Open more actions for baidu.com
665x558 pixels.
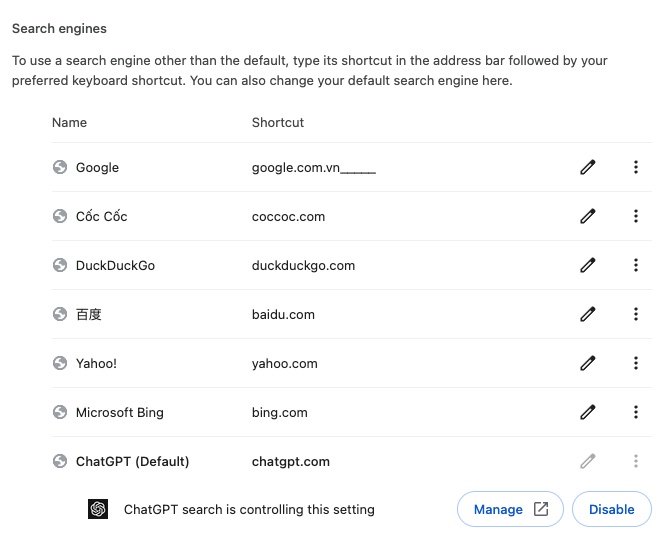click(636, 315)
